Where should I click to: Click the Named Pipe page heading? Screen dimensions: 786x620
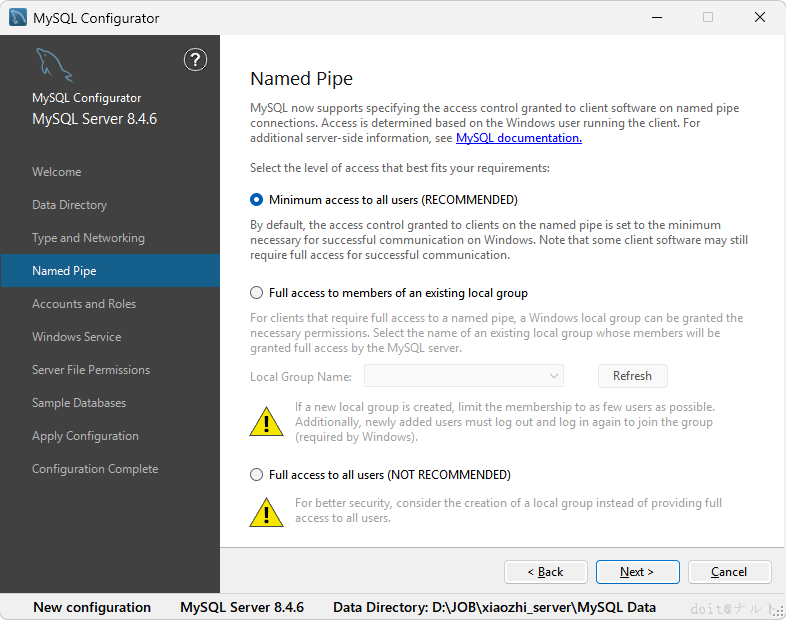click(302, 79)
